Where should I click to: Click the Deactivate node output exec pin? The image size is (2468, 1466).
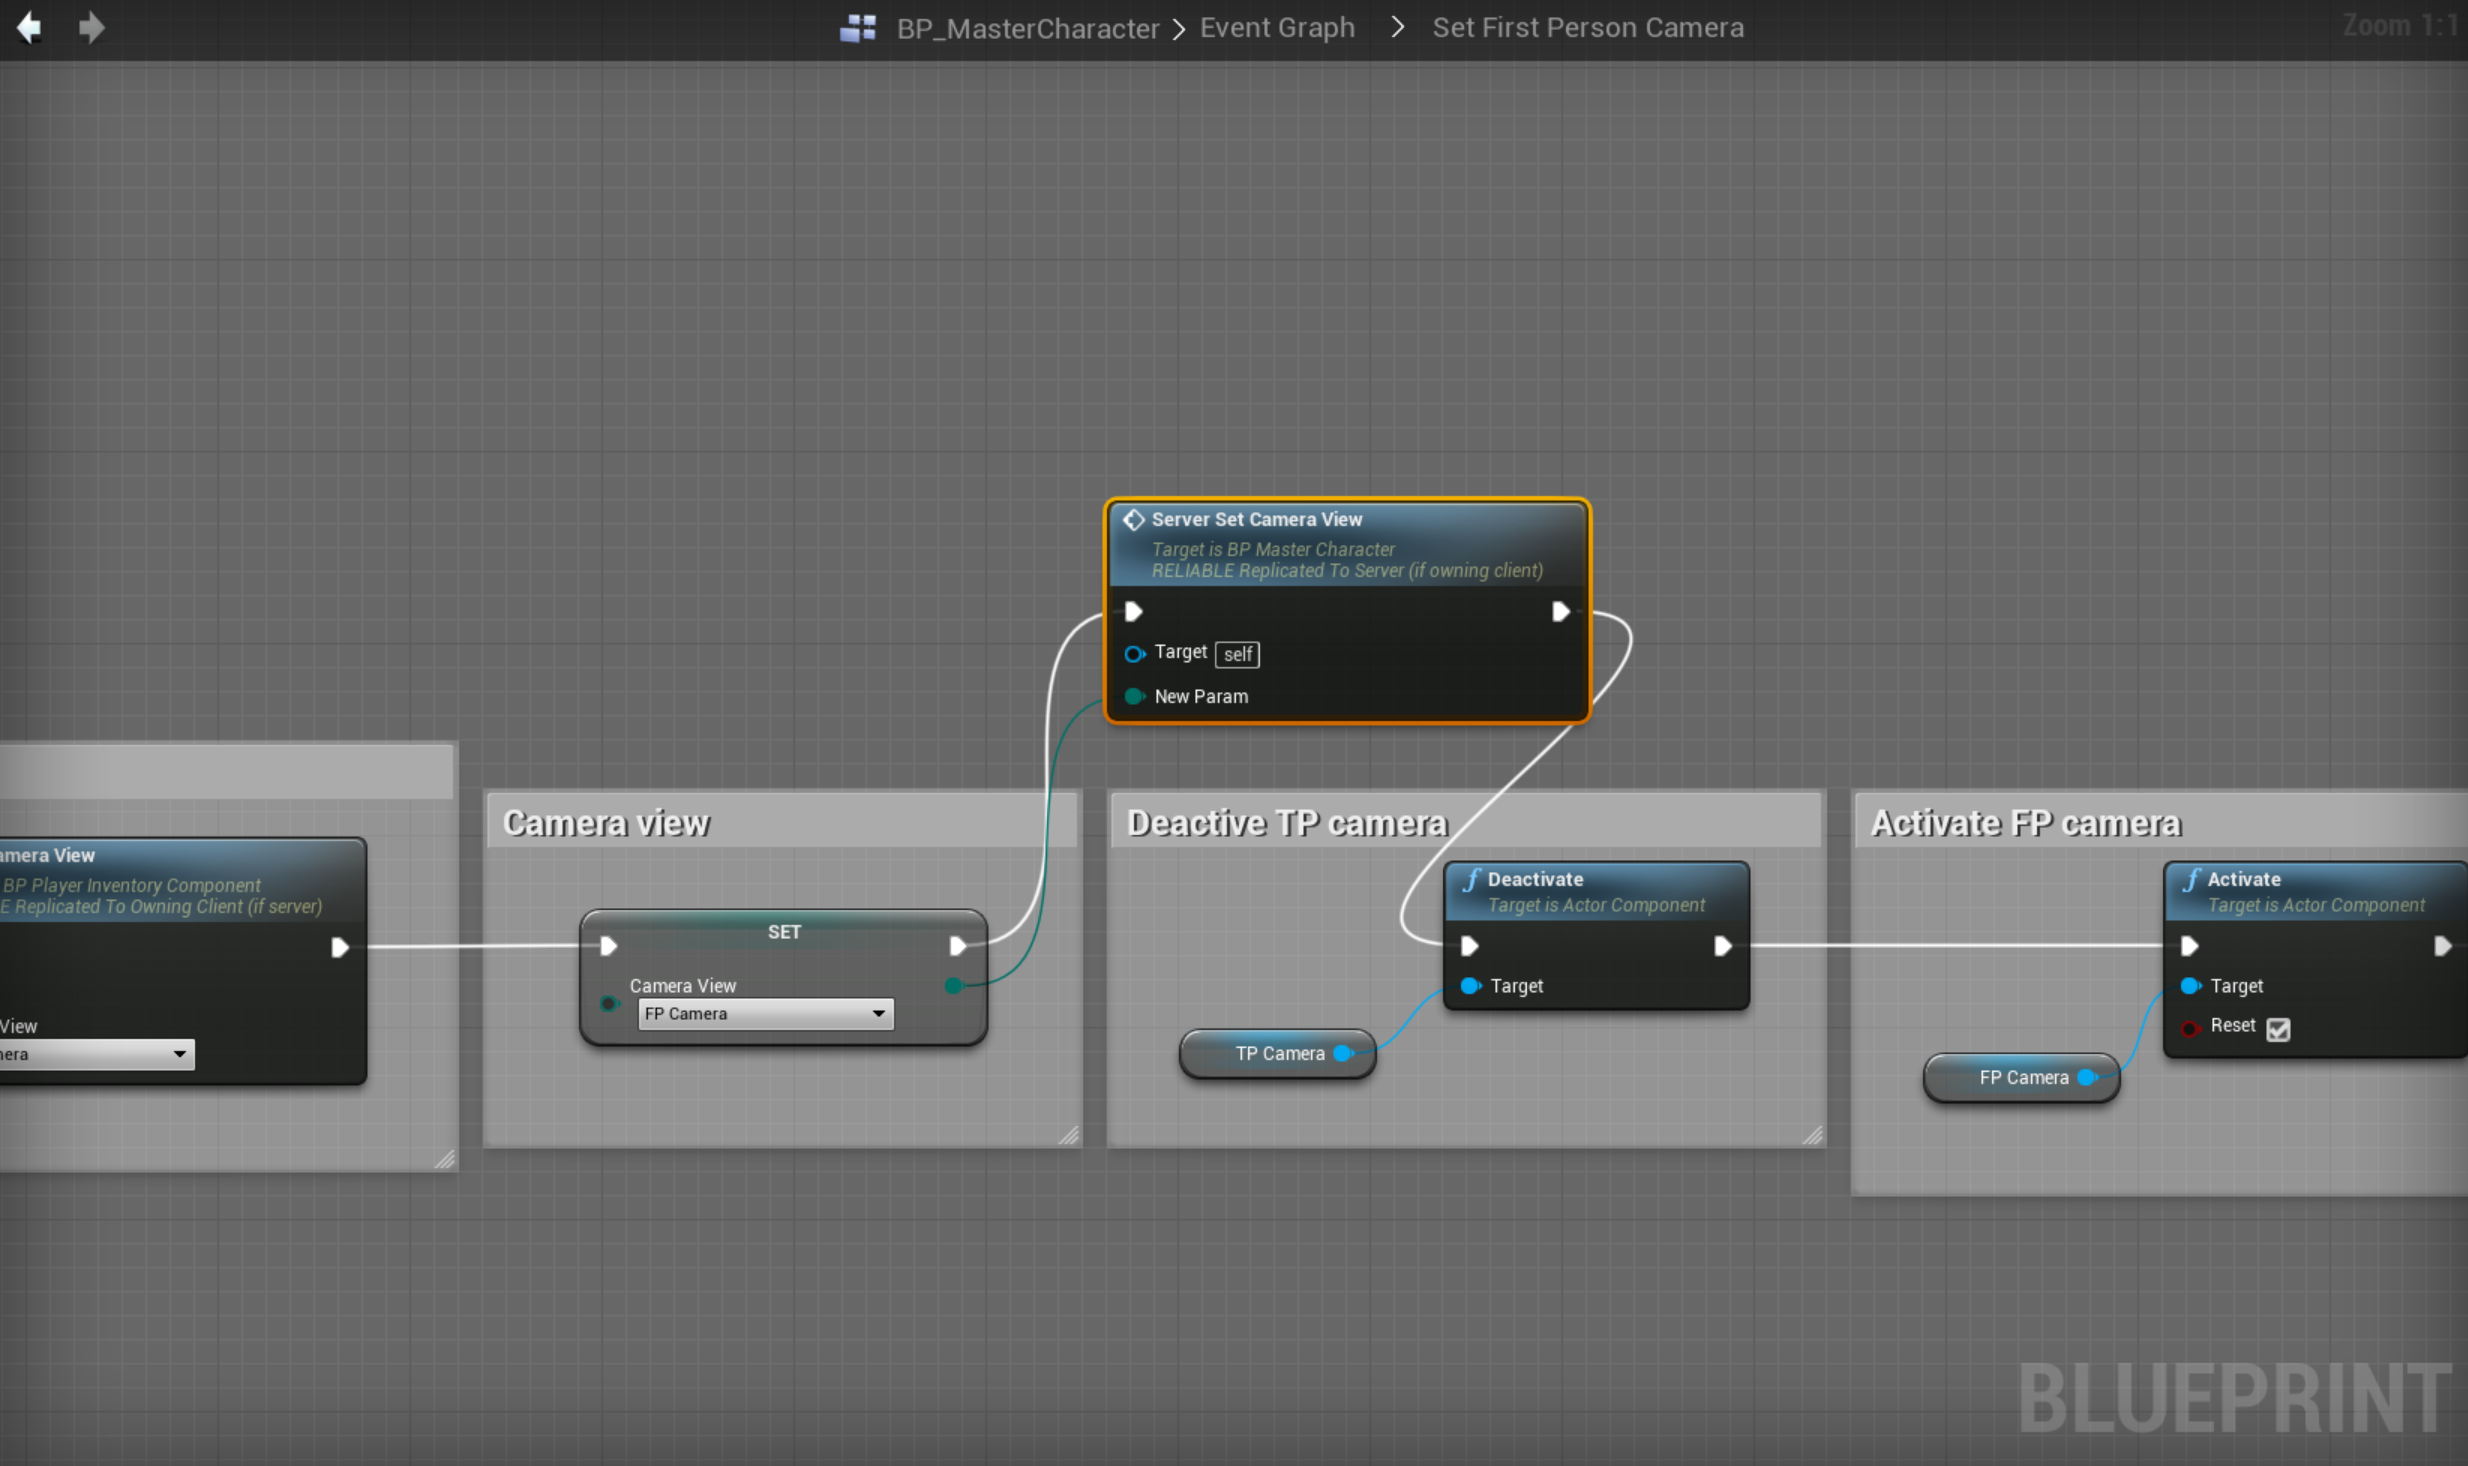pos(1722,946)
